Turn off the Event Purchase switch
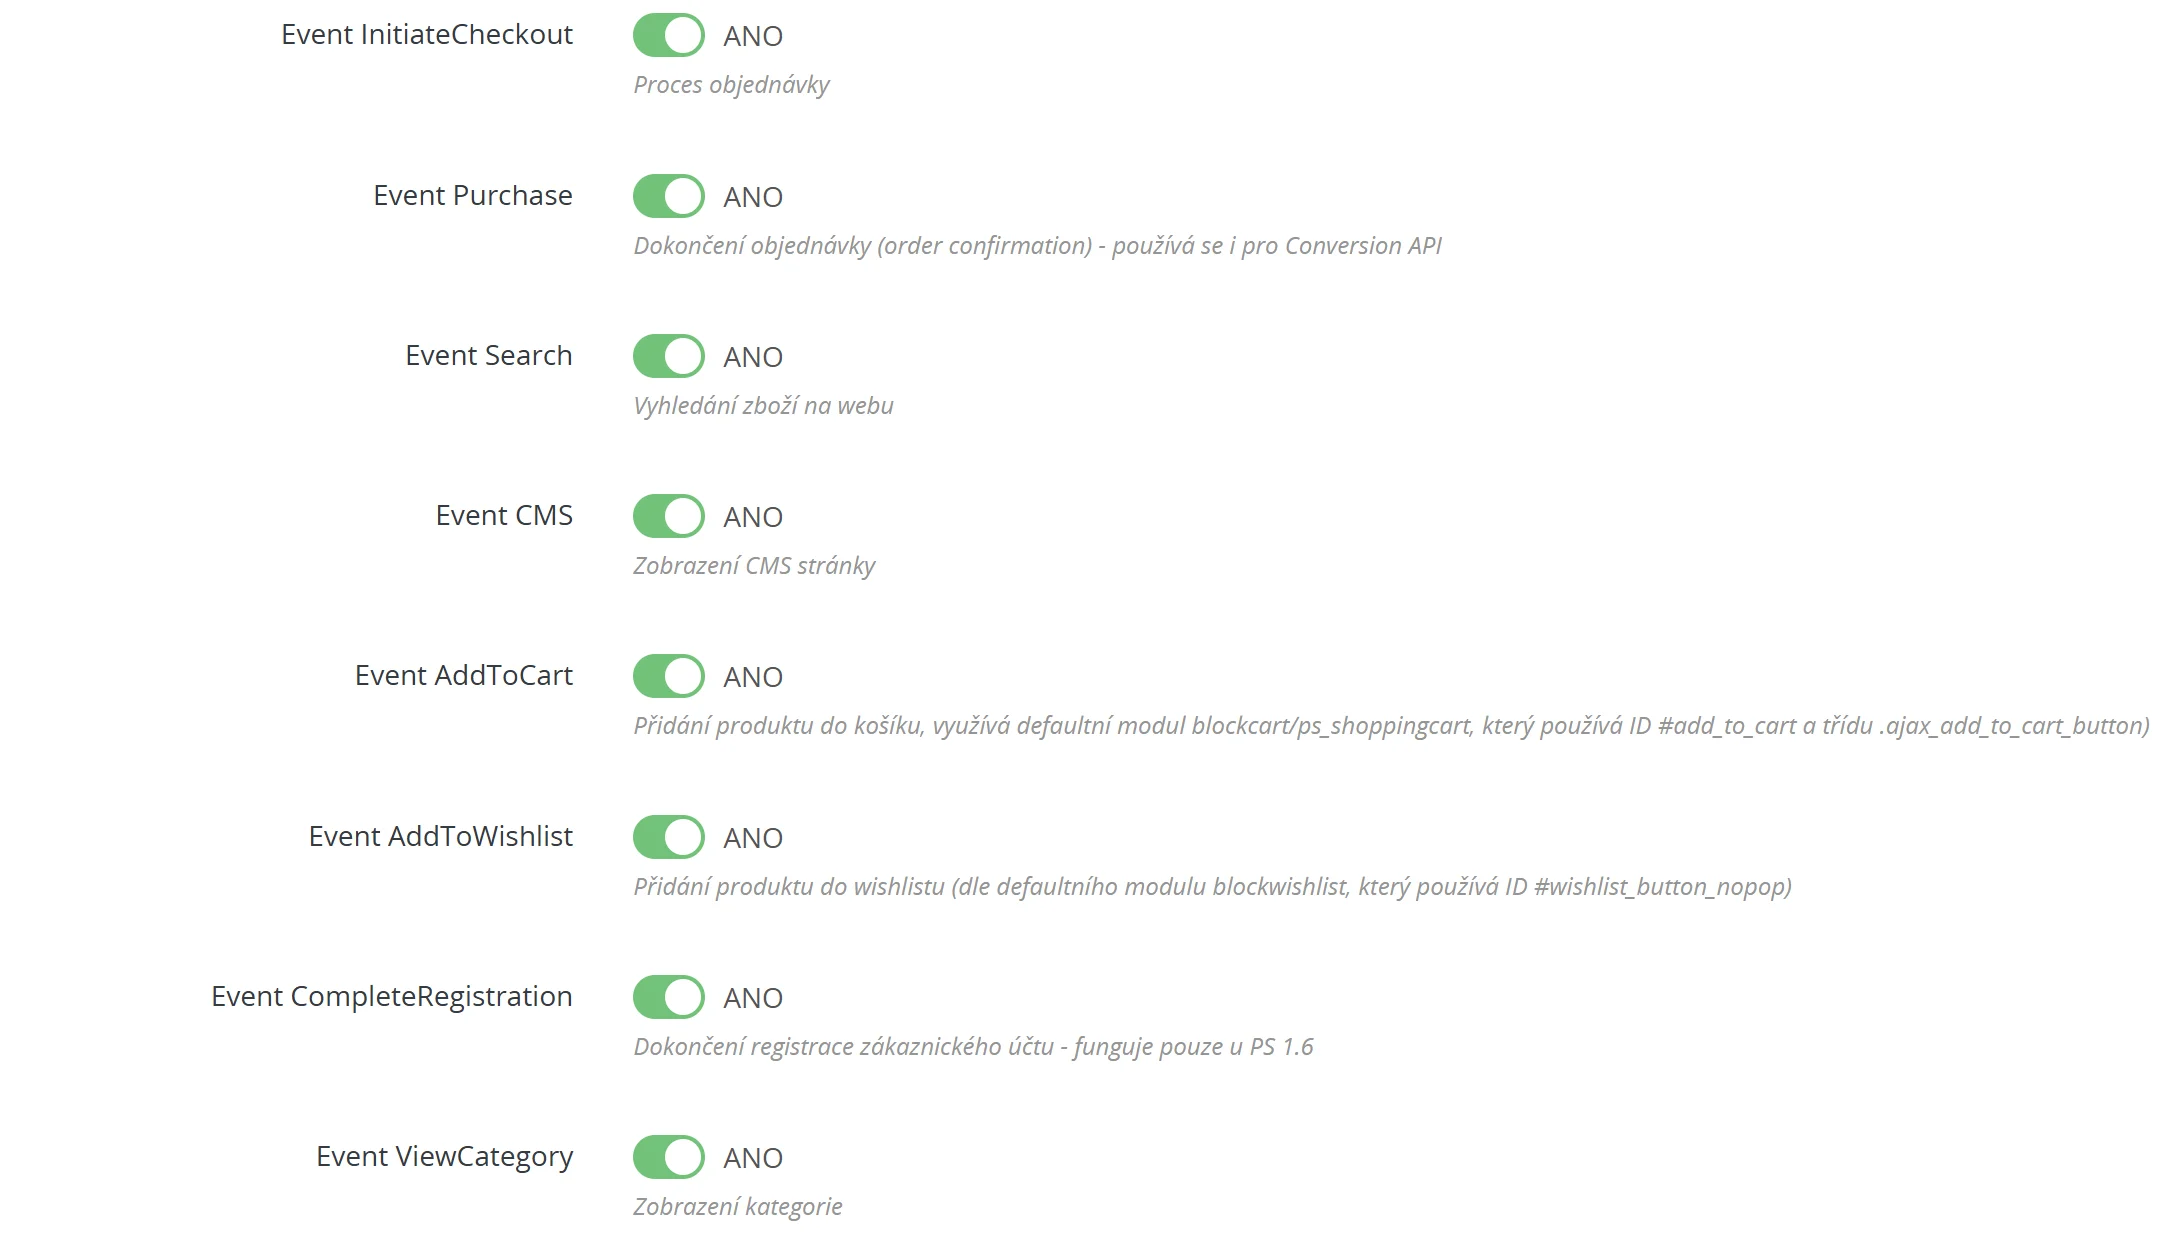Viewport: 2165px width, 1247px height. pos(668,196)
